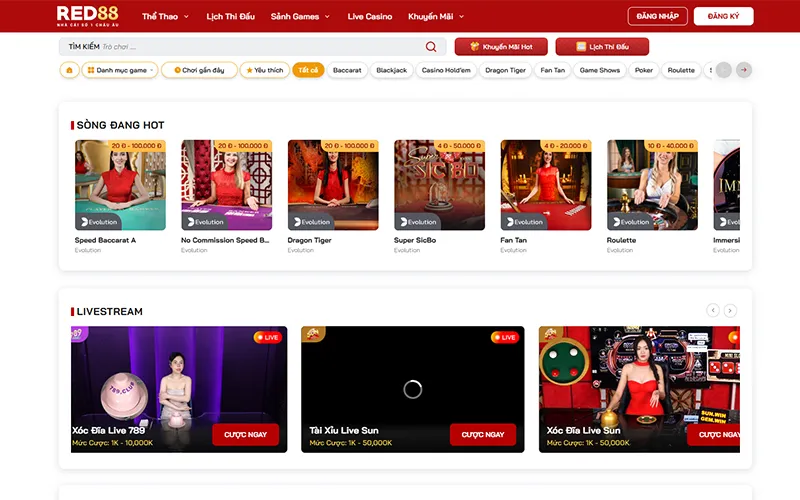Screen dimensions: 800x500
Task: Click the loading spinner in Tài Xỉu stream
Action: click(x=413, y=389)
